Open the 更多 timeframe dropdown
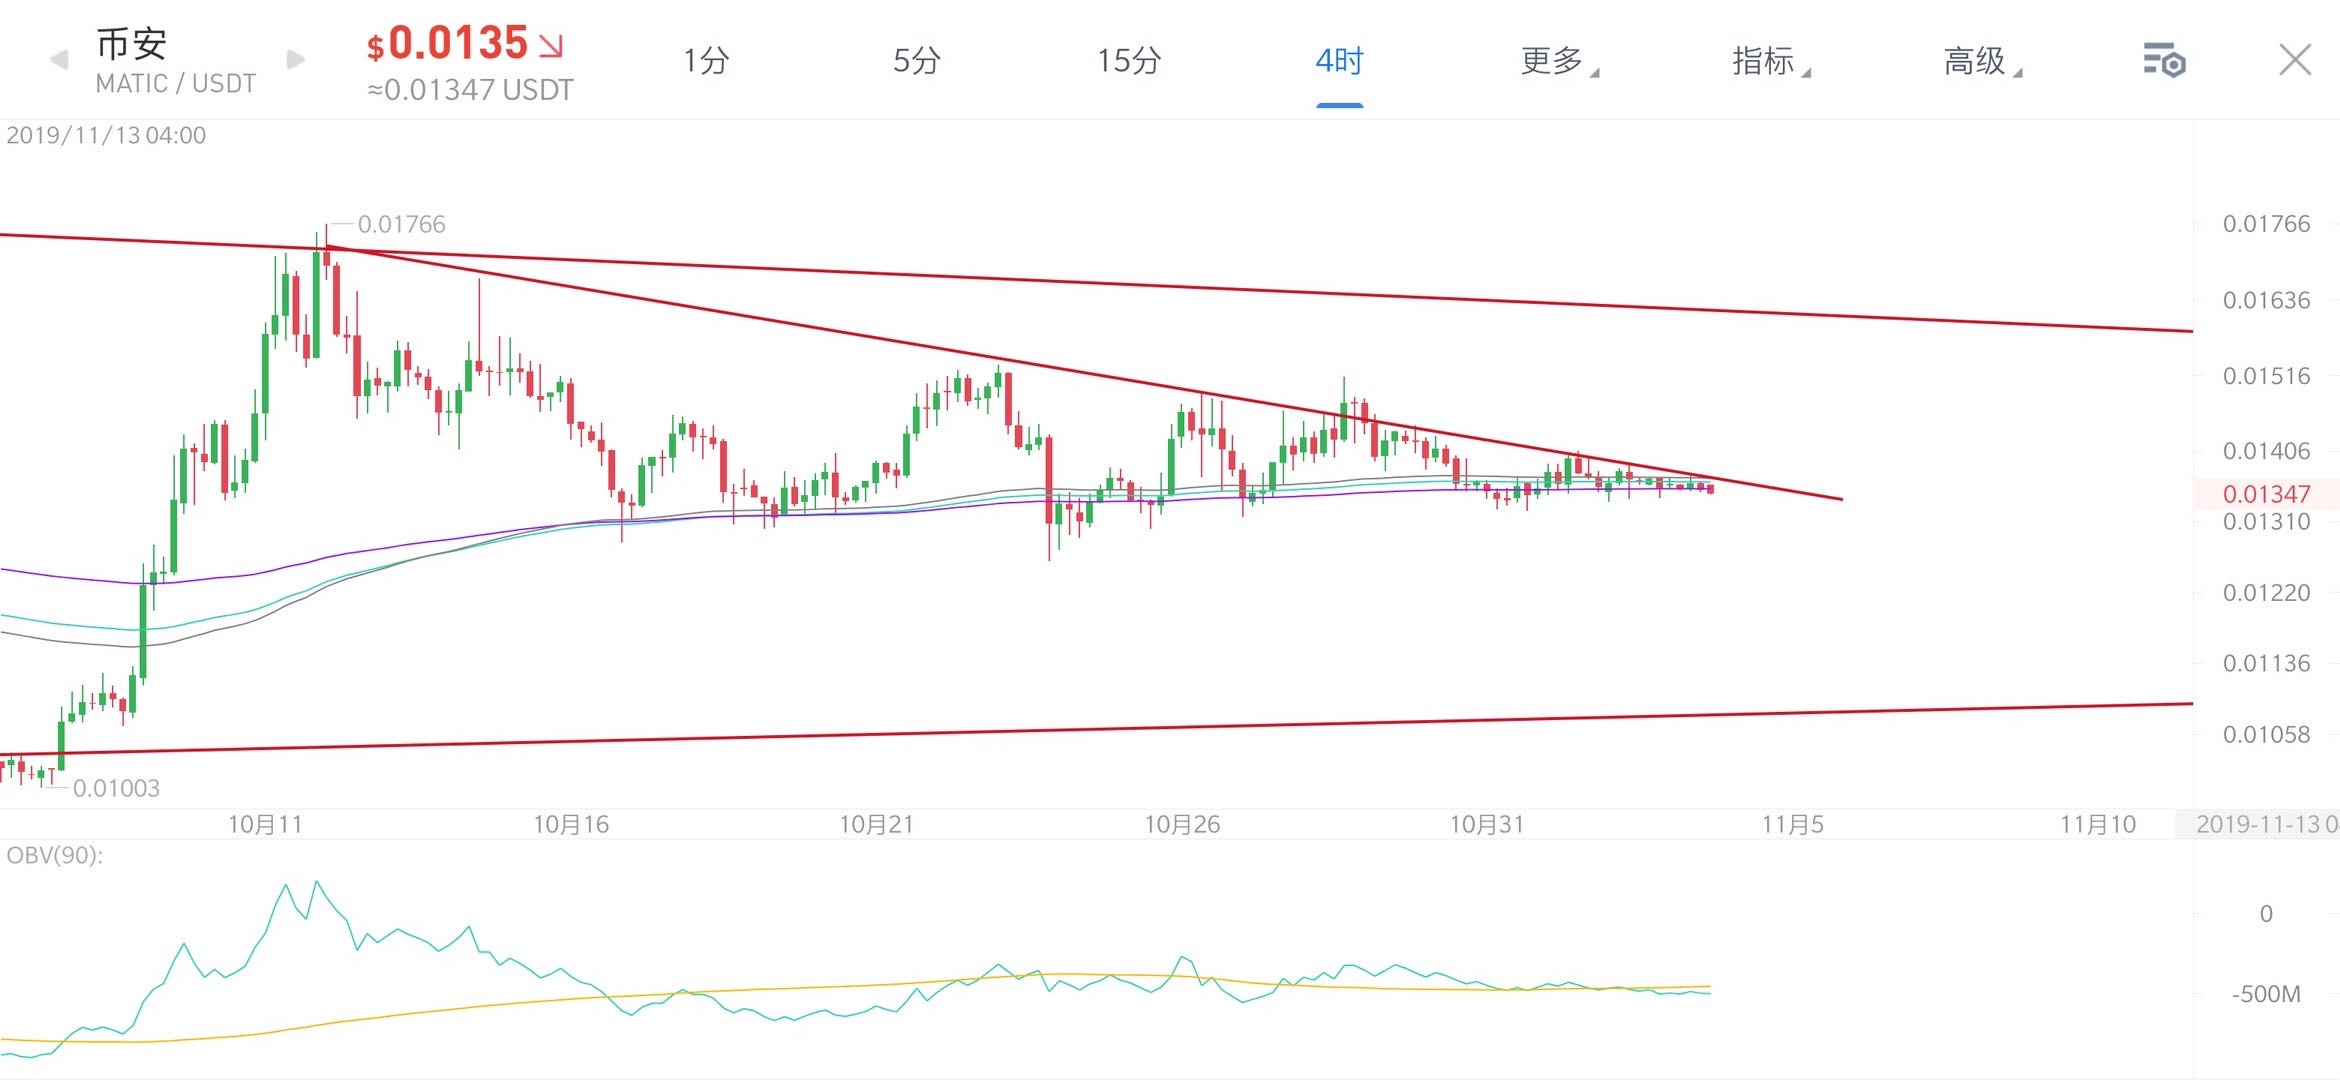This screenshot has height=1080, width=2340. 1559,61
